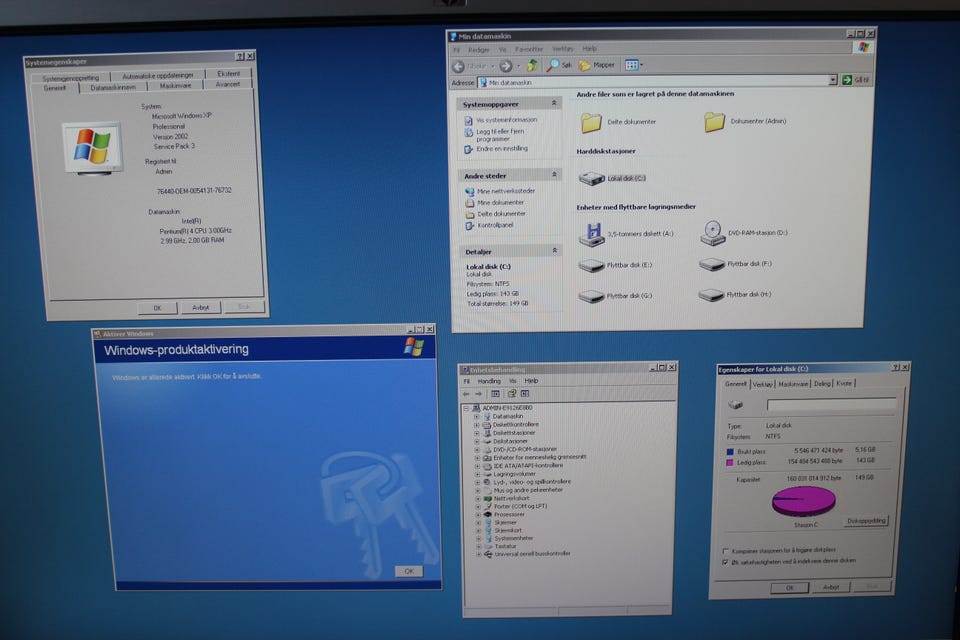960x640 pixels.
Task: Click the properties/help toolbar icon in Enhetsbehandling
Action: 511,393
